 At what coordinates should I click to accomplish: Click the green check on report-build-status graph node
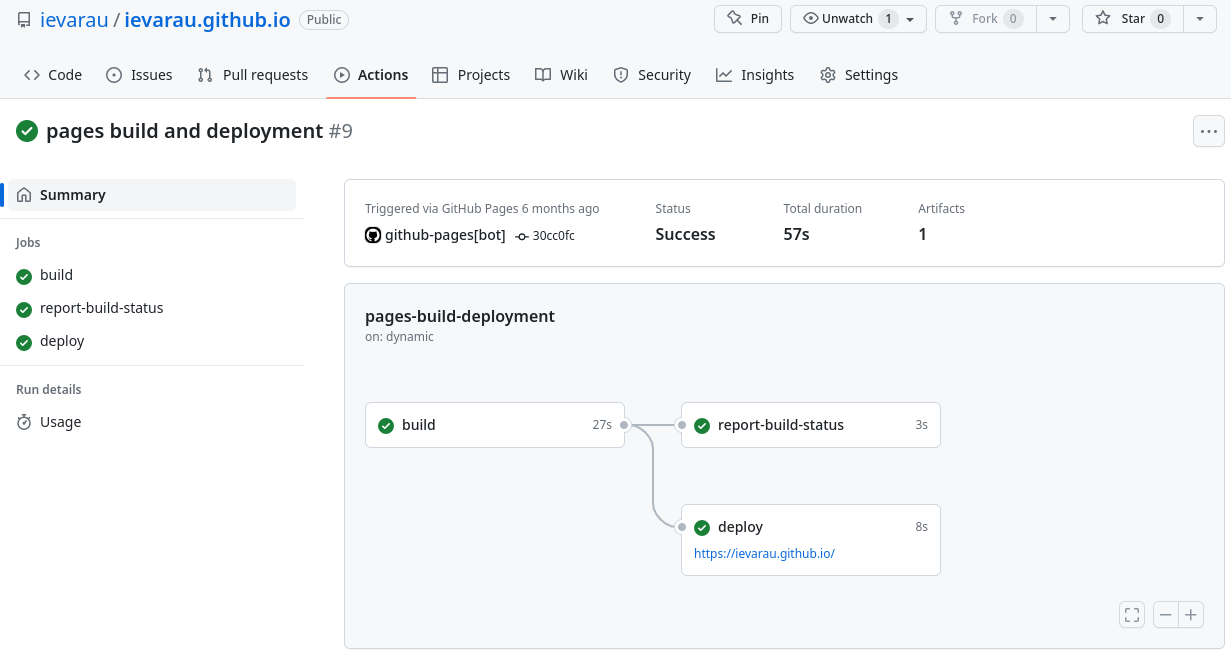(x=702, y=425)
